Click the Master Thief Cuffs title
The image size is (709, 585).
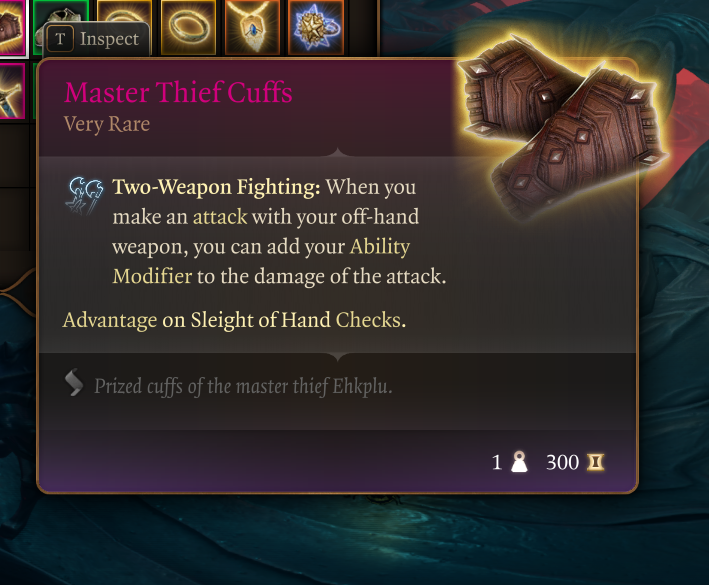(178, 93)
